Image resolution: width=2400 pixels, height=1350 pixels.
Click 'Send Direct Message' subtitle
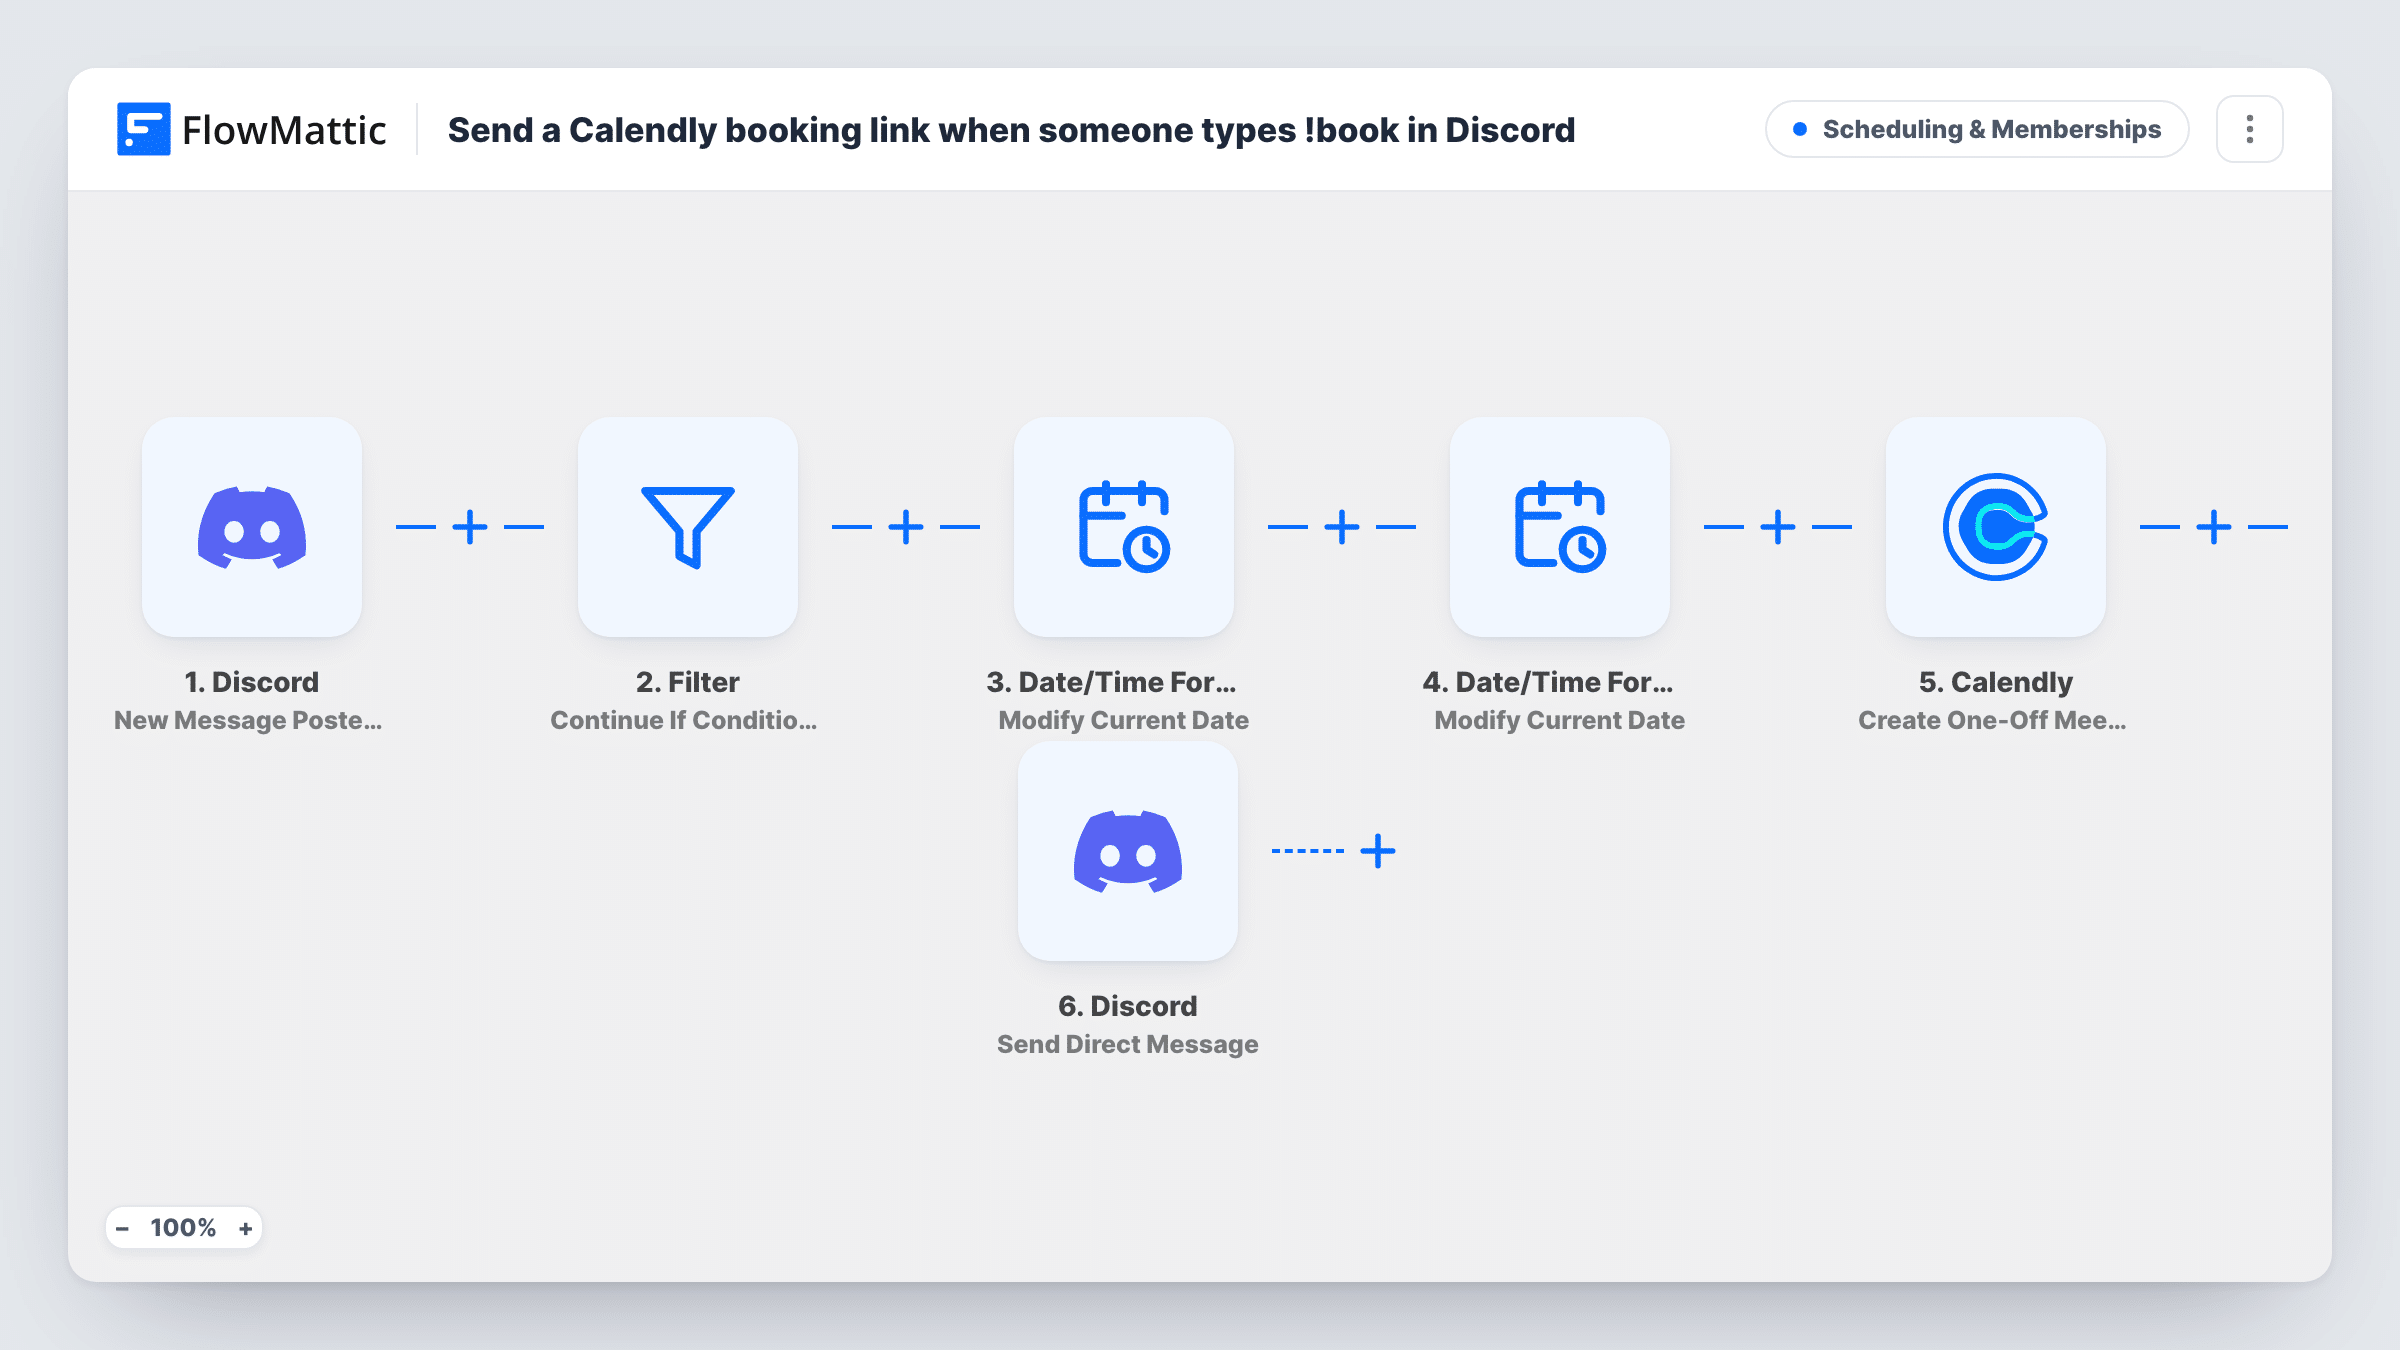[x=1128, y=1044]
